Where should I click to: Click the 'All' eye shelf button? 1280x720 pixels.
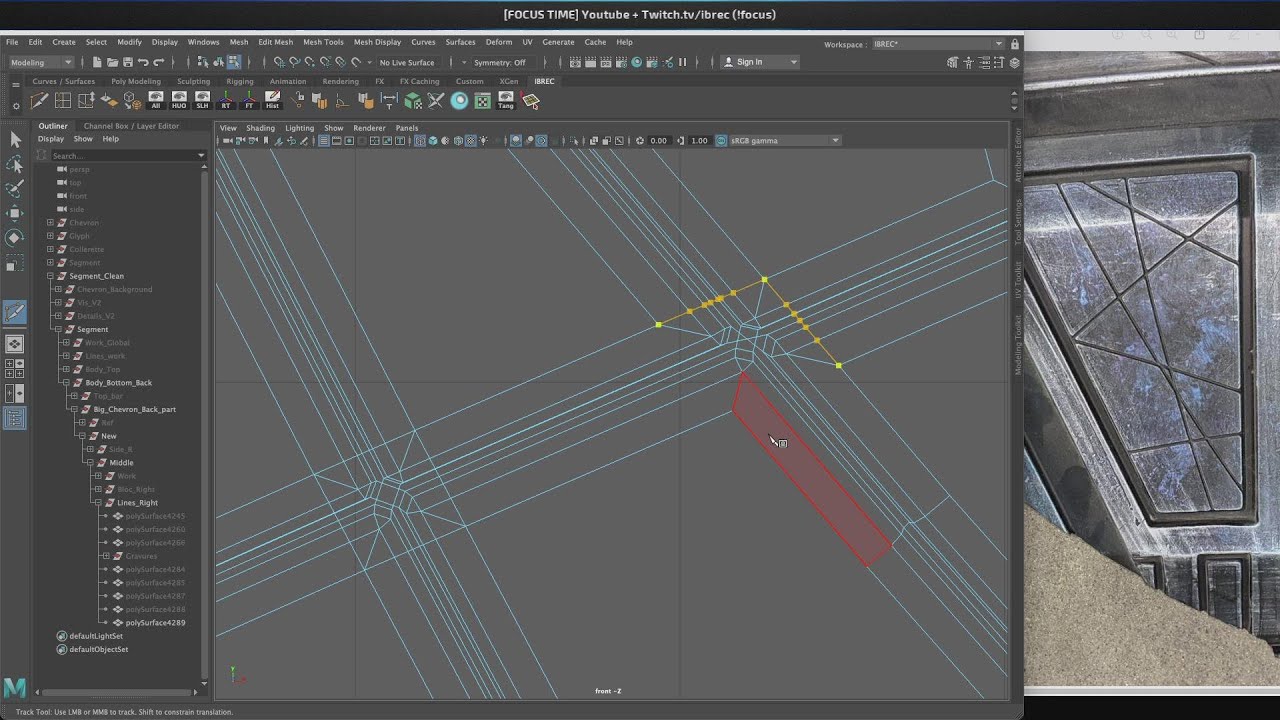click(x=155, y=100)
